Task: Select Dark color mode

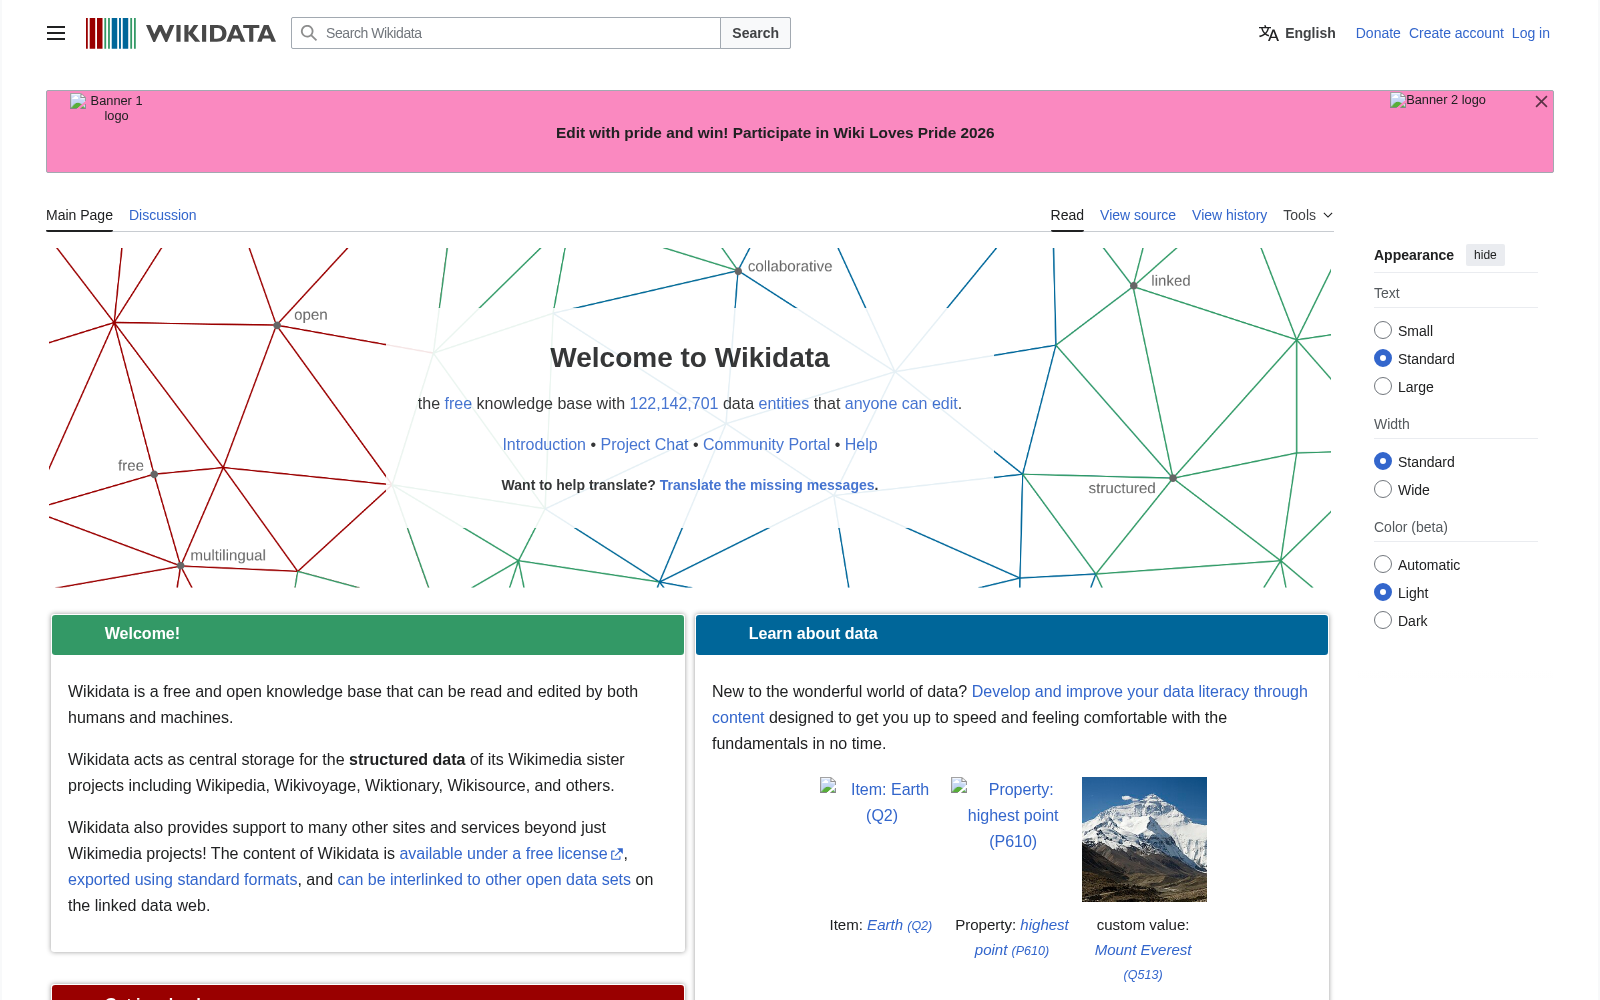Action: point(1383,620)
